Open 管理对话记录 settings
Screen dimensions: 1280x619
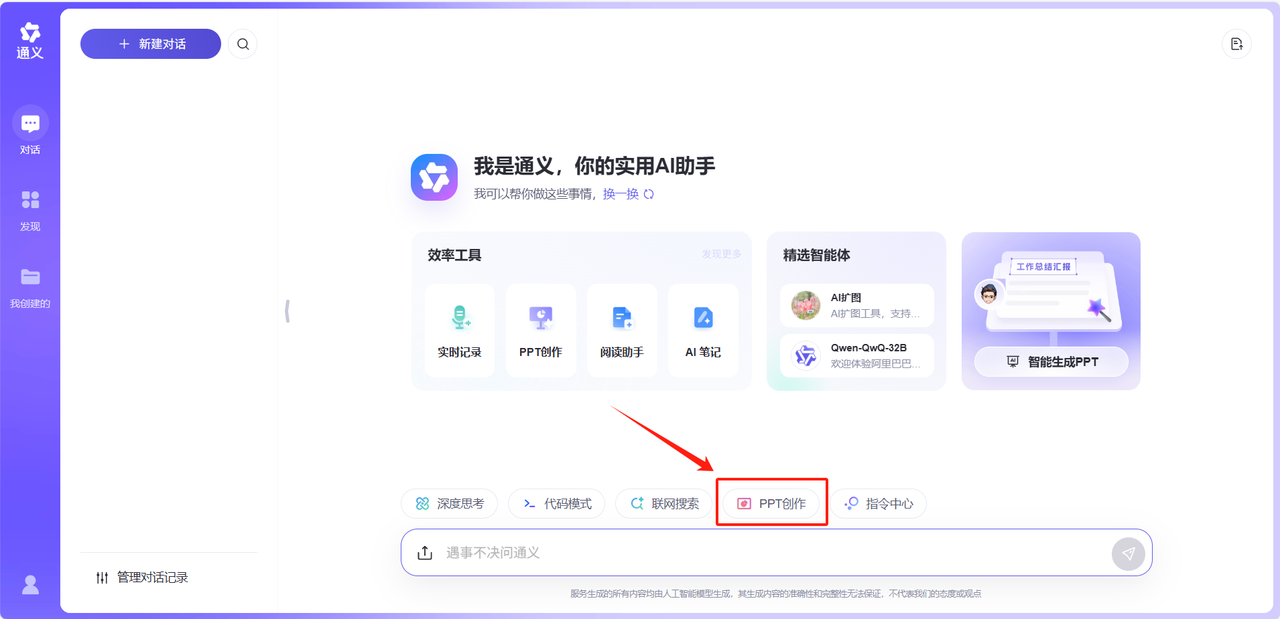pos(141,577)
